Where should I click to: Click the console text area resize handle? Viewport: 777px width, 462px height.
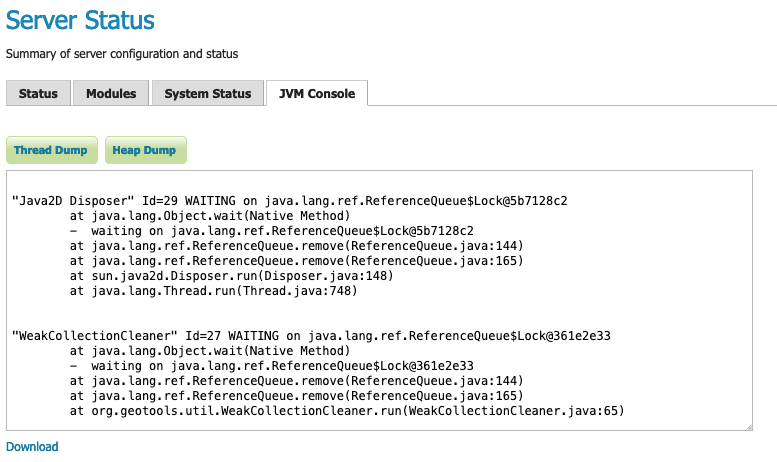(747, 426)
